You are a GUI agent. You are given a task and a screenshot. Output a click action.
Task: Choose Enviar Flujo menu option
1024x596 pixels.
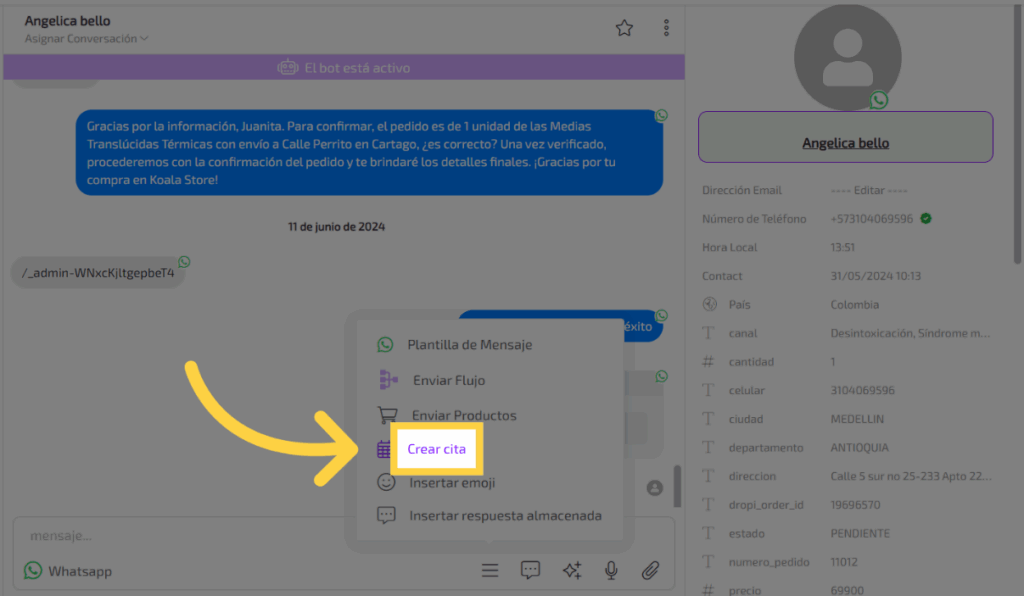pyautogui.click(x=448, y=380)
